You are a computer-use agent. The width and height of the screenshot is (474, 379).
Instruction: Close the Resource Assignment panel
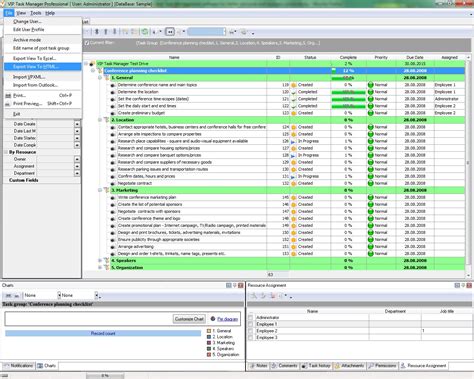469,285
